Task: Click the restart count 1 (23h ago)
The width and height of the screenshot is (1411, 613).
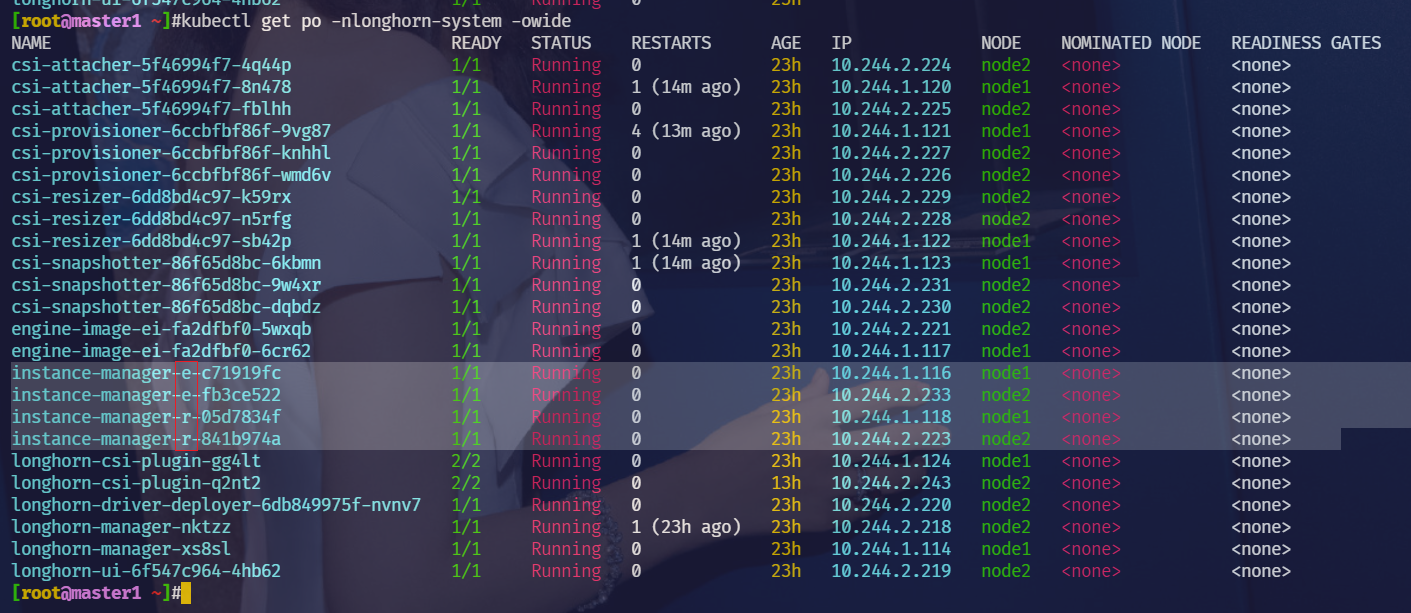Action: coord(686,527)
